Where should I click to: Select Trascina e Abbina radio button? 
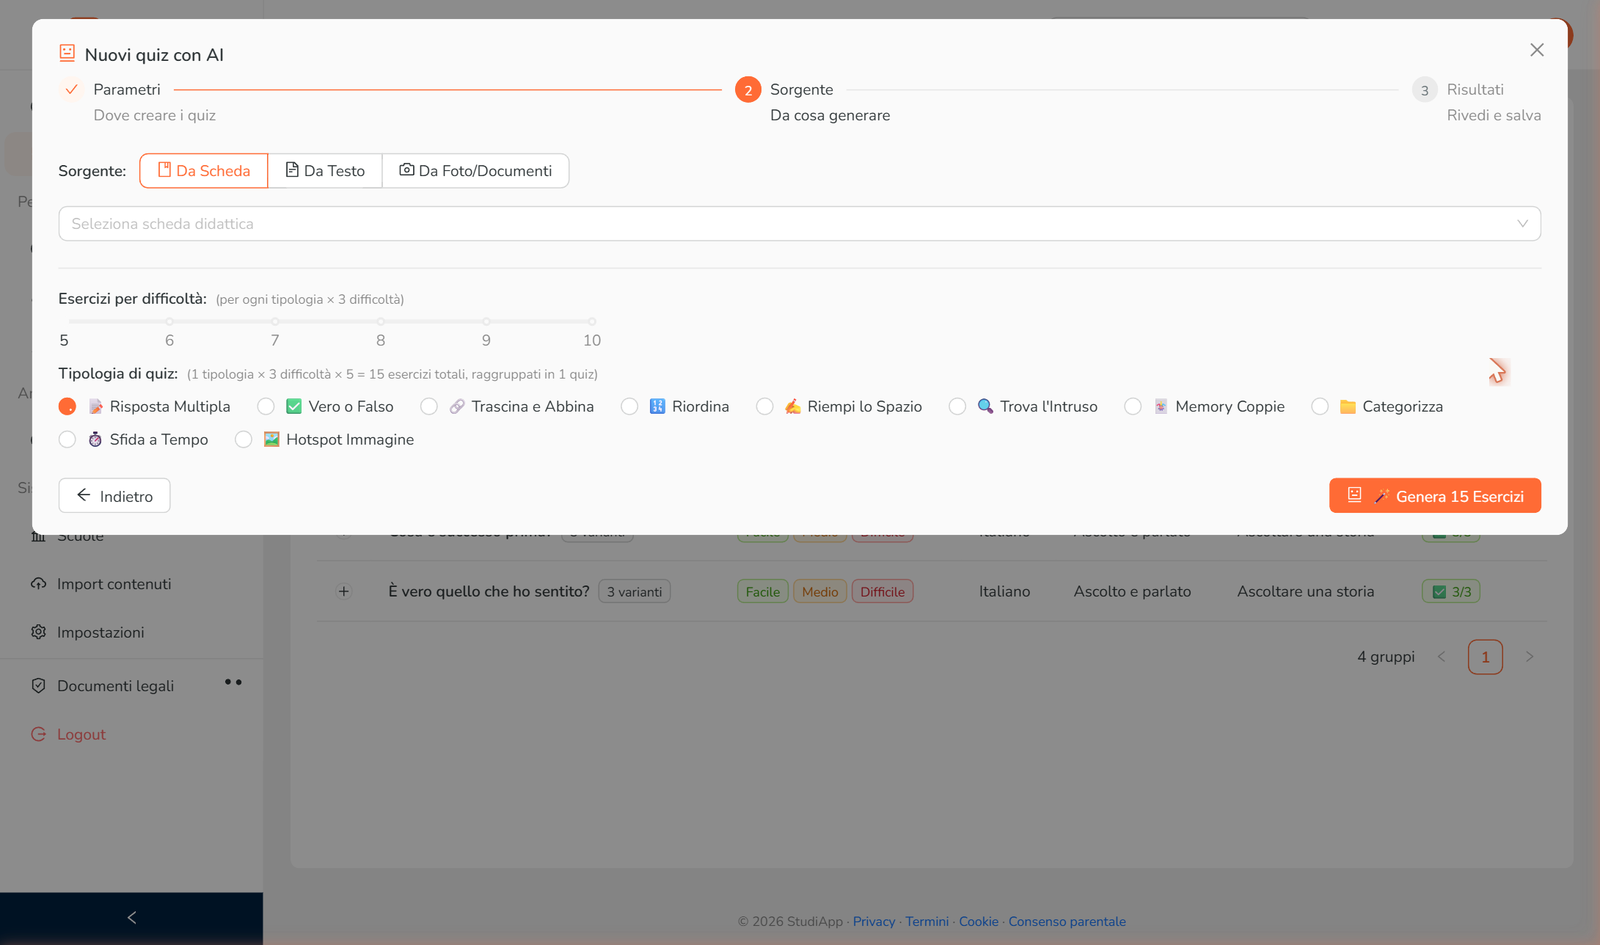tap(429, 407)
